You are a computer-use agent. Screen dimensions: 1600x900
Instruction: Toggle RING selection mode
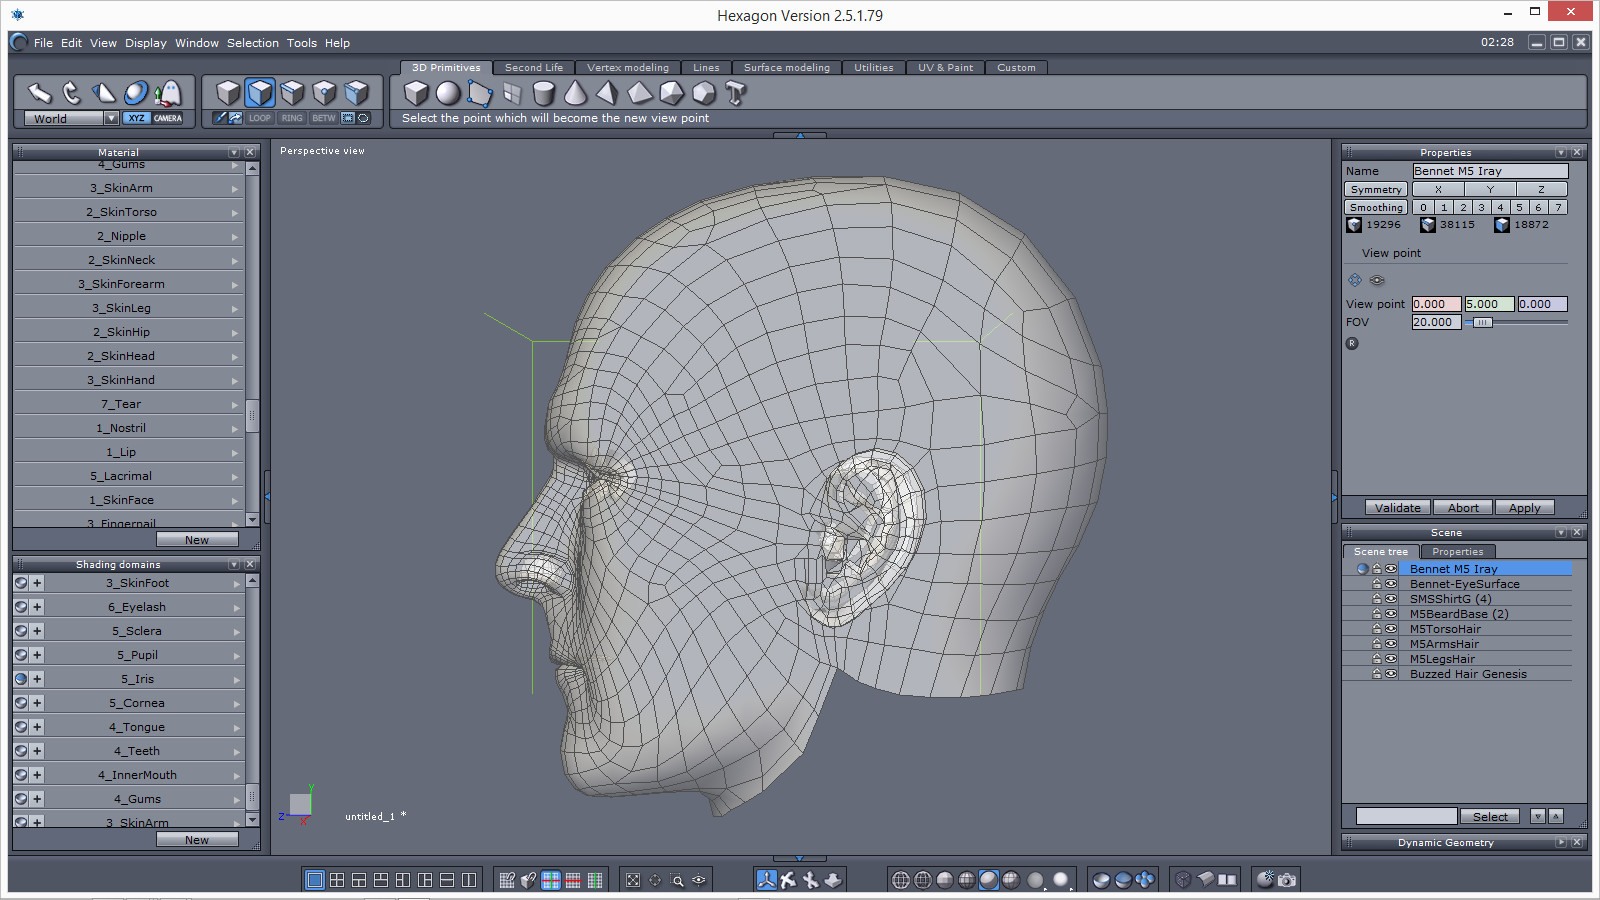tap(292, 118)
